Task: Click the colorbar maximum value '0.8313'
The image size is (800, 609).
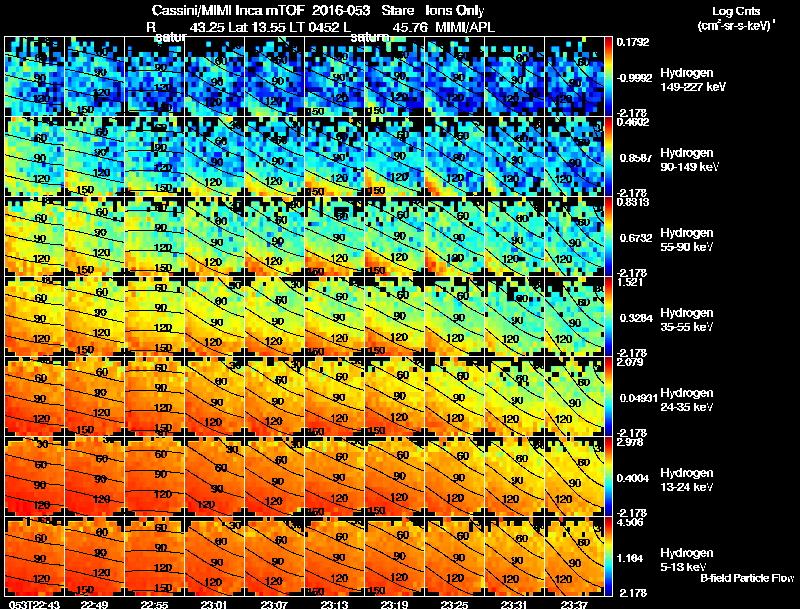Action: click(x=633, y=202)
